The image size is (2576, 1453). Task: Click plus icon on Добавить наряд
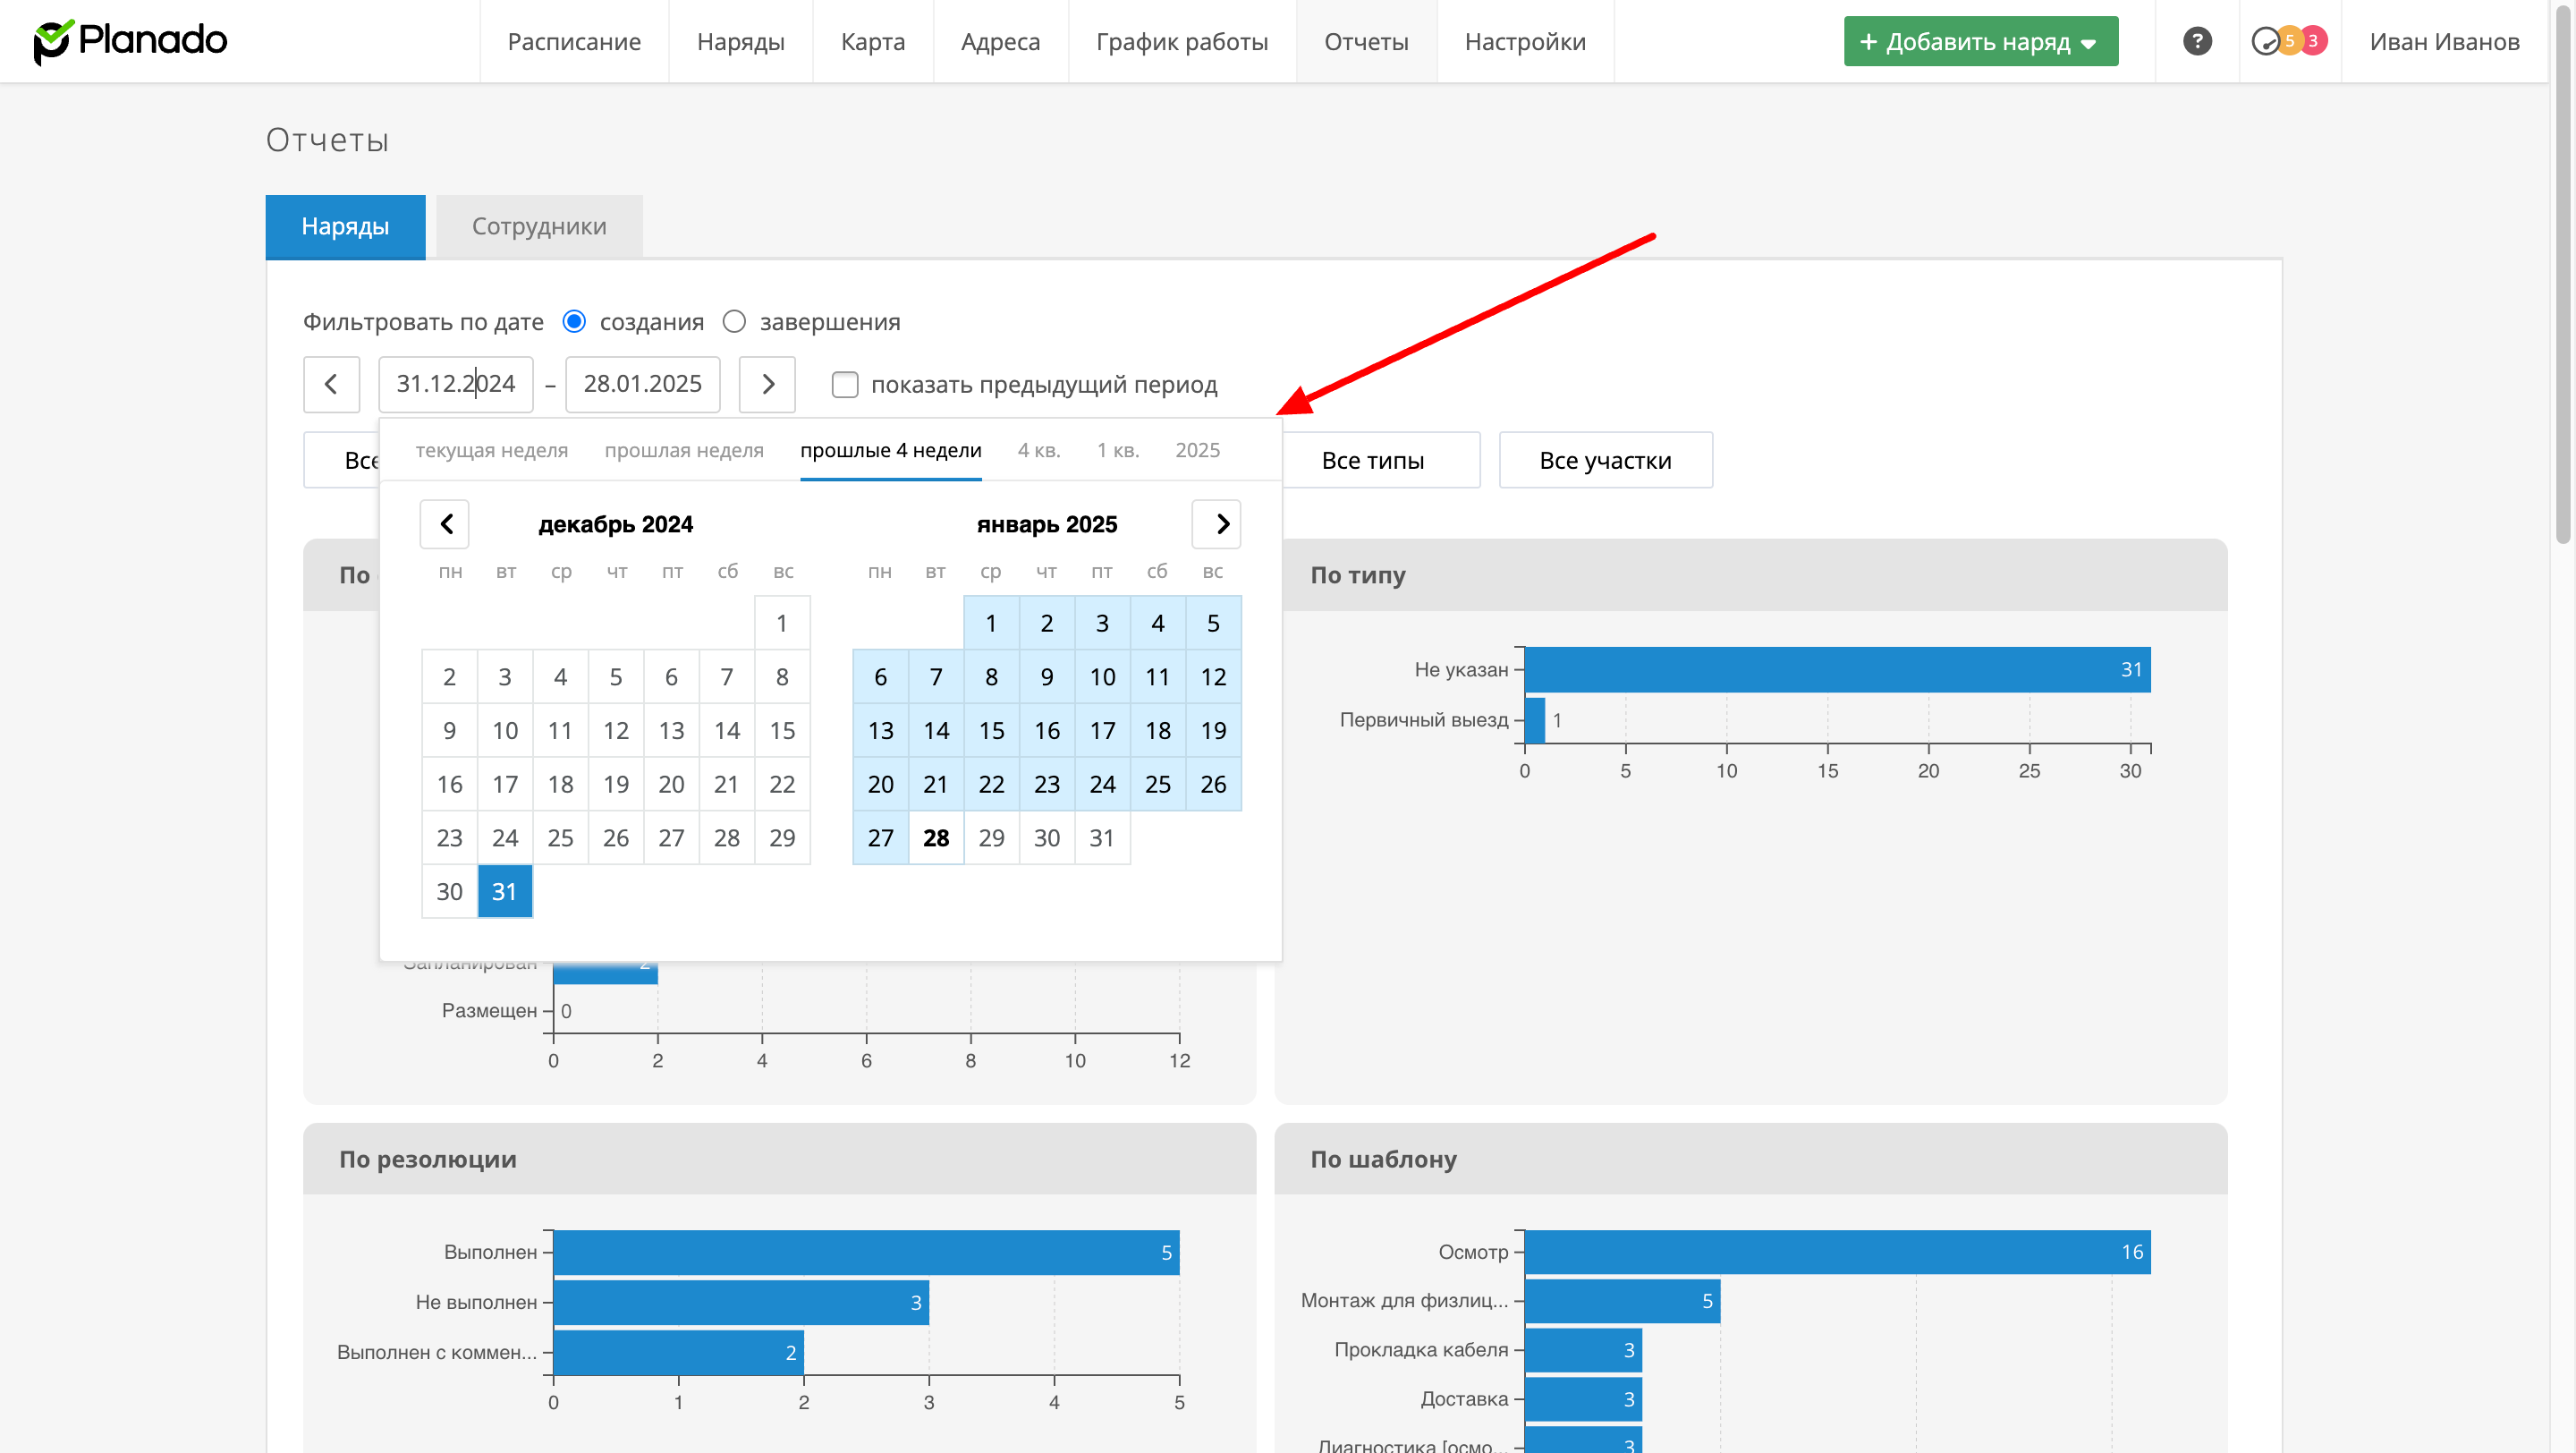click(1868, 42)
